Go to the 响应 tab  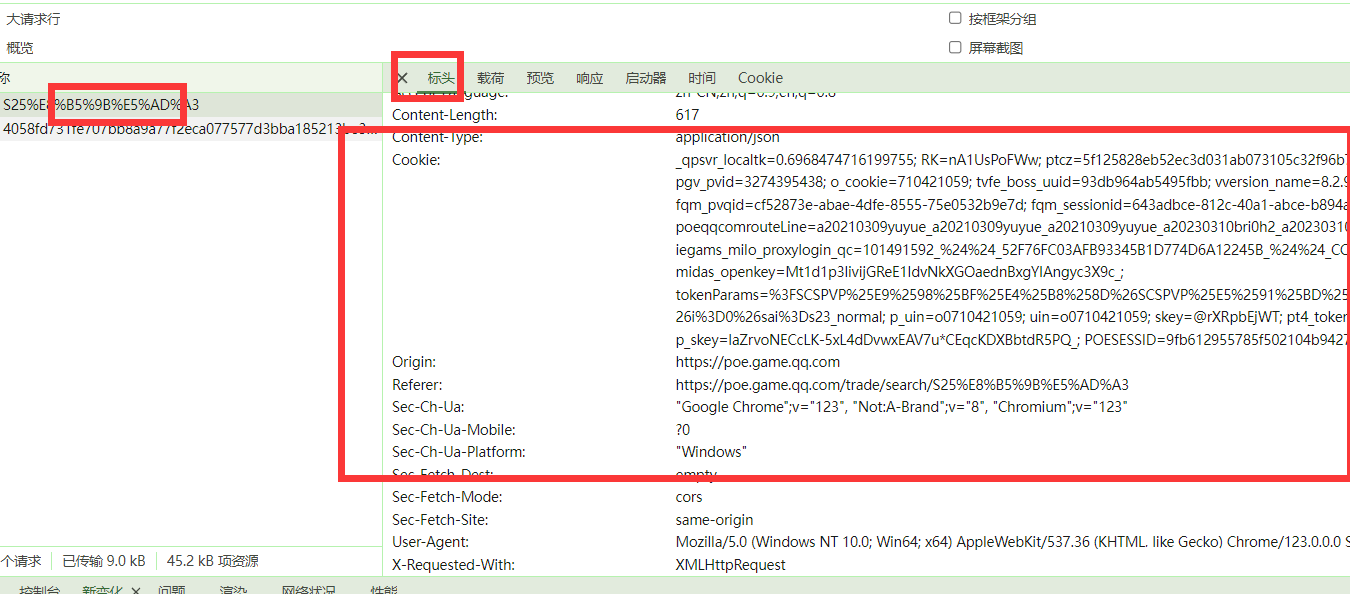tap(590, 78)
